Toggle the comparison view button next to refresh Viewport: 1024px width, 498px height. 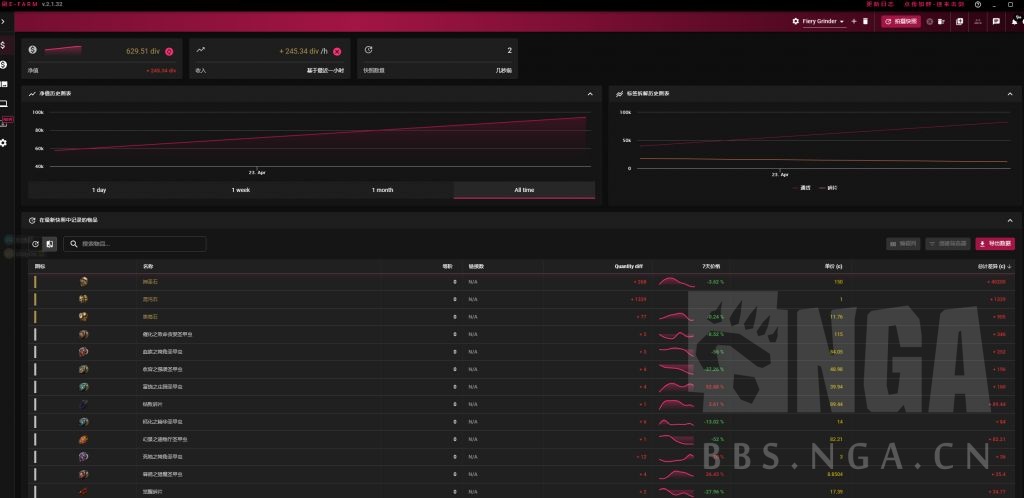(x=50, y=244)
